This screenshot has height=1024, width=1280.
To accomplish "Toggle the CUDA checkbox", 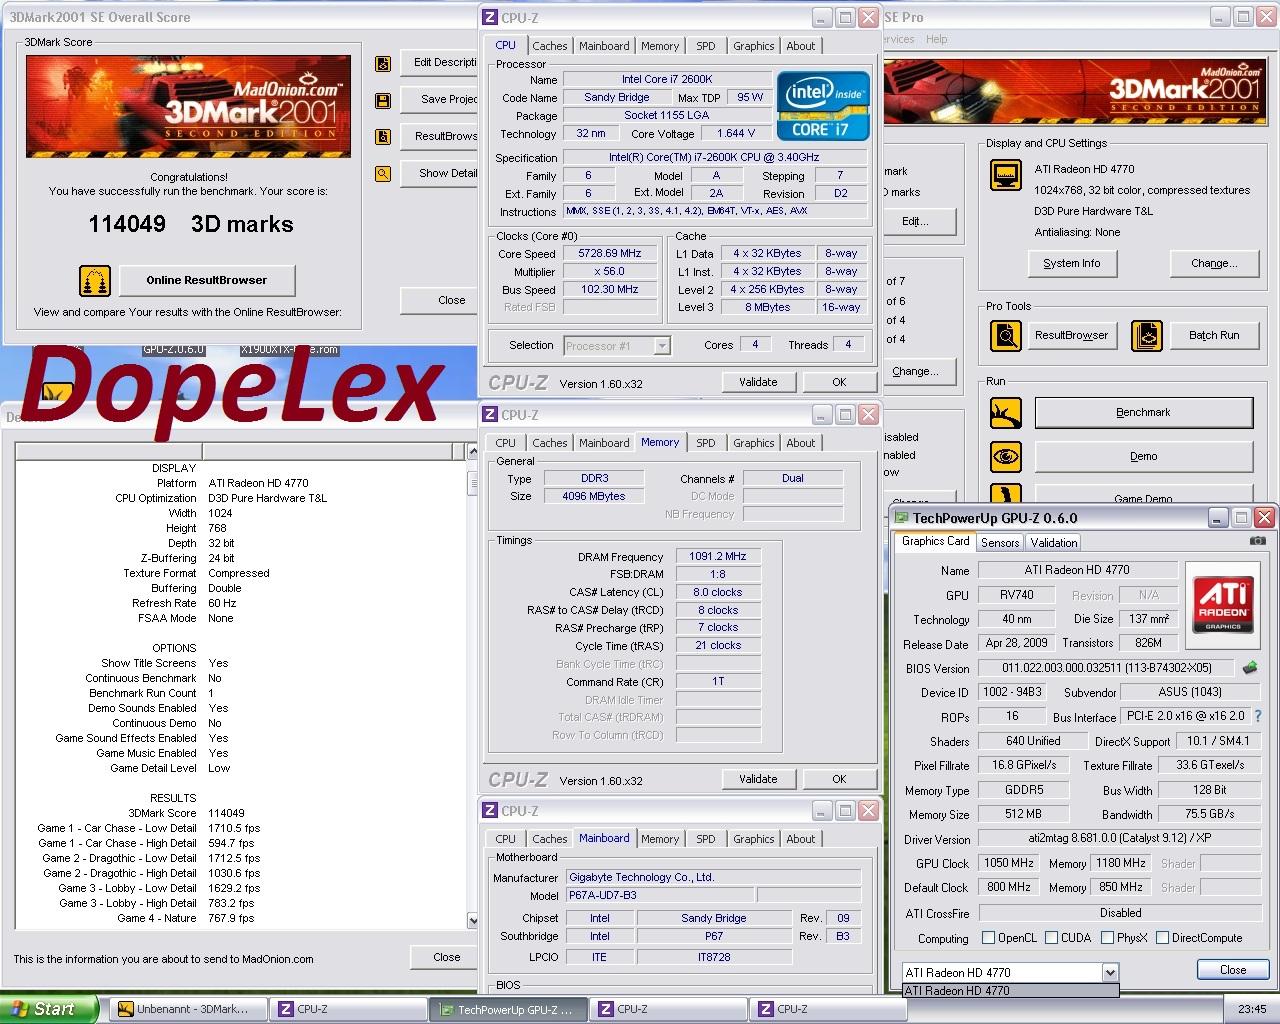I will tap(1051, 938).
